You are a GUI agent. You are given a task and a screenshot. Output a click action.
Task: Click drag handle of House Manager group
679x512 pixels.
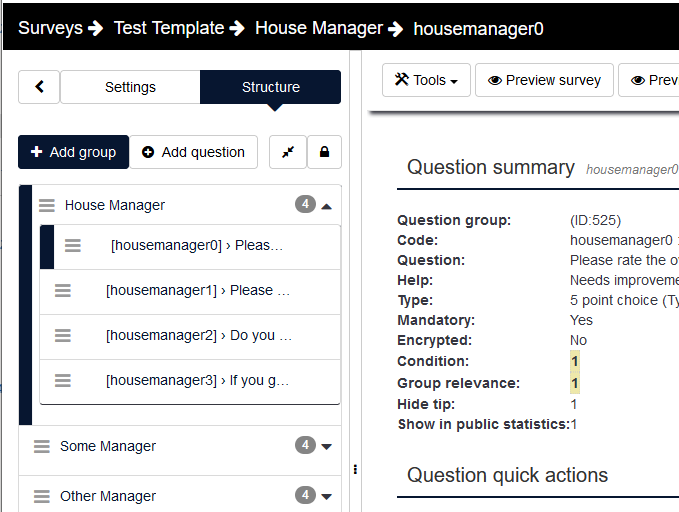pyautogui.click(x=46, y=205)
